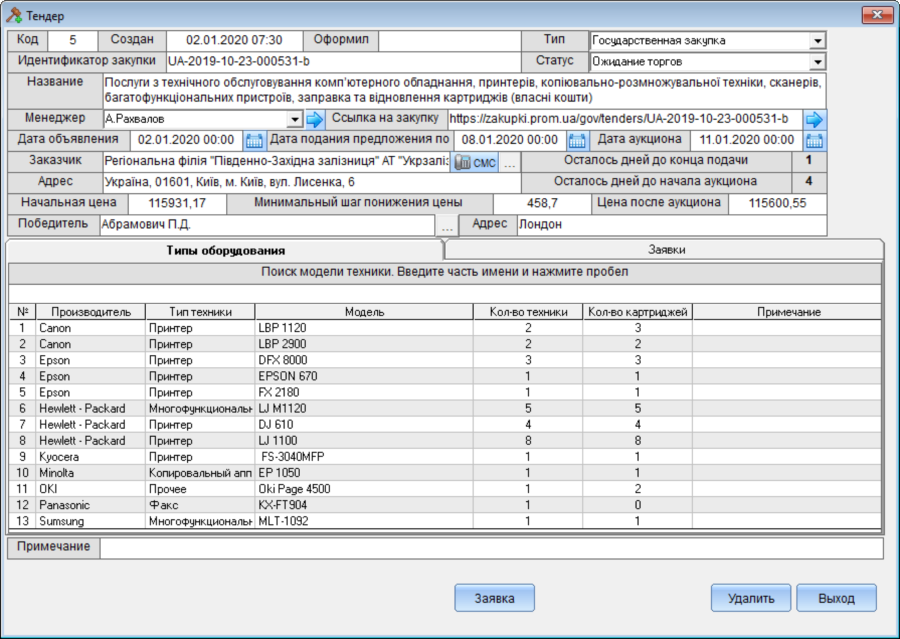Click the Дата аукциона date field
Image resolution: width=900 pixels, height=639 pixels.
[x=746, y=140]
